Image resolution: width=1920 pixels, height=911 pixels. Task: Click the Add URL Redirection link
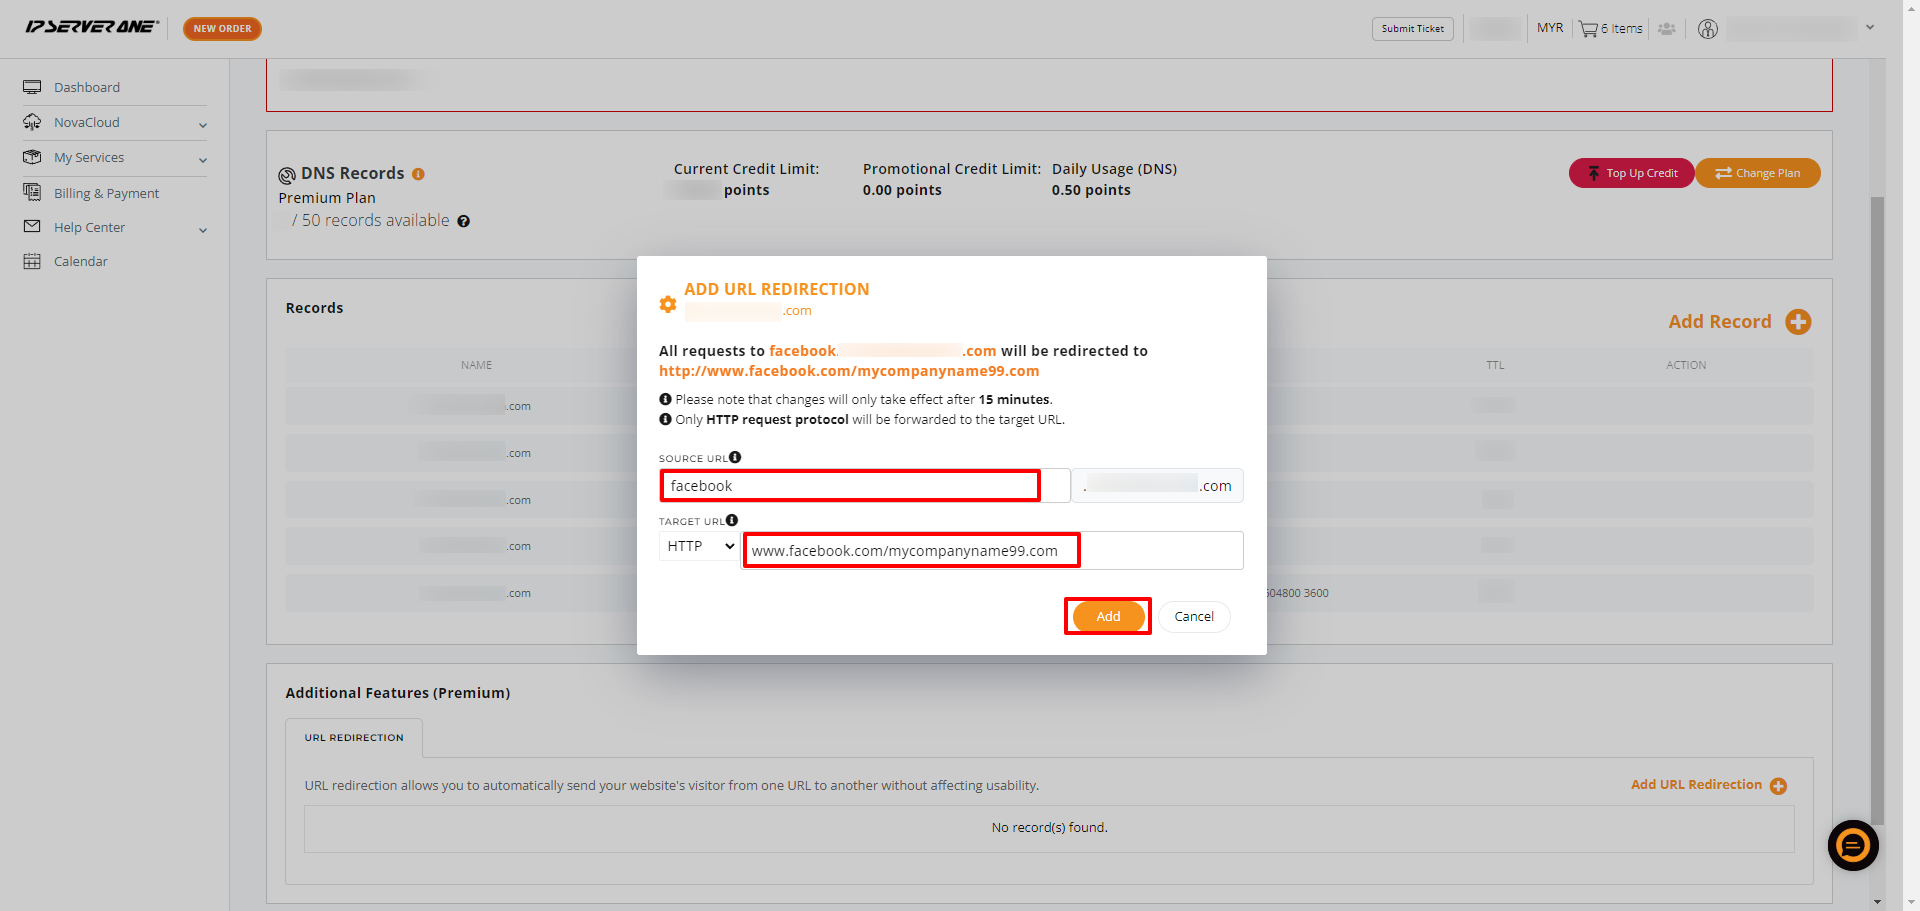point(1696,785)
